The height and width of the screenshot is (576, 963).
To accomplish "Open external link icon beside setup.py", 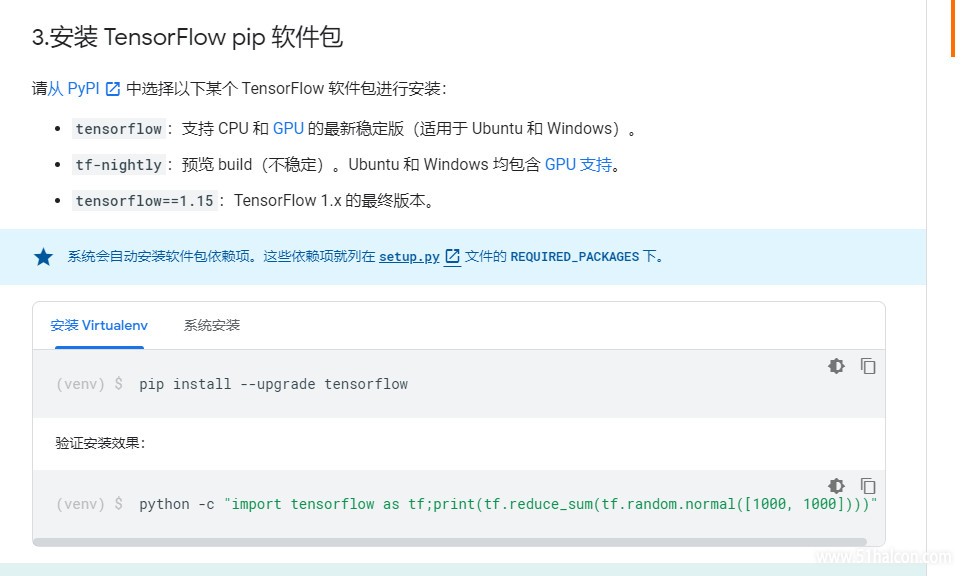I will [x=452, y=257].
